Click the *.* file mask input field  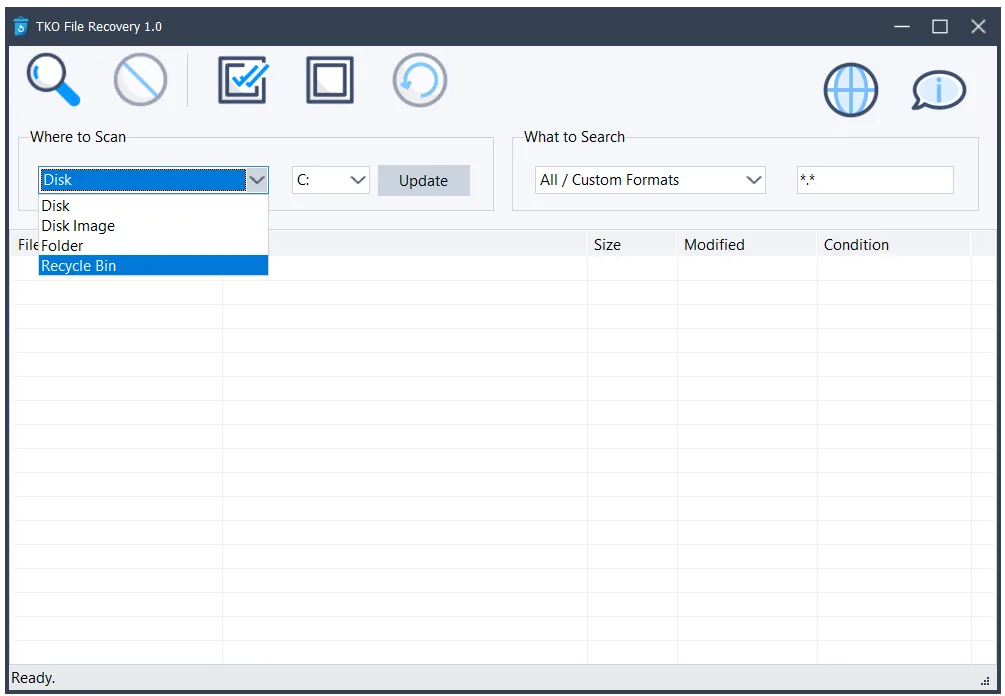pyautogui.click(x=875, y=180)
